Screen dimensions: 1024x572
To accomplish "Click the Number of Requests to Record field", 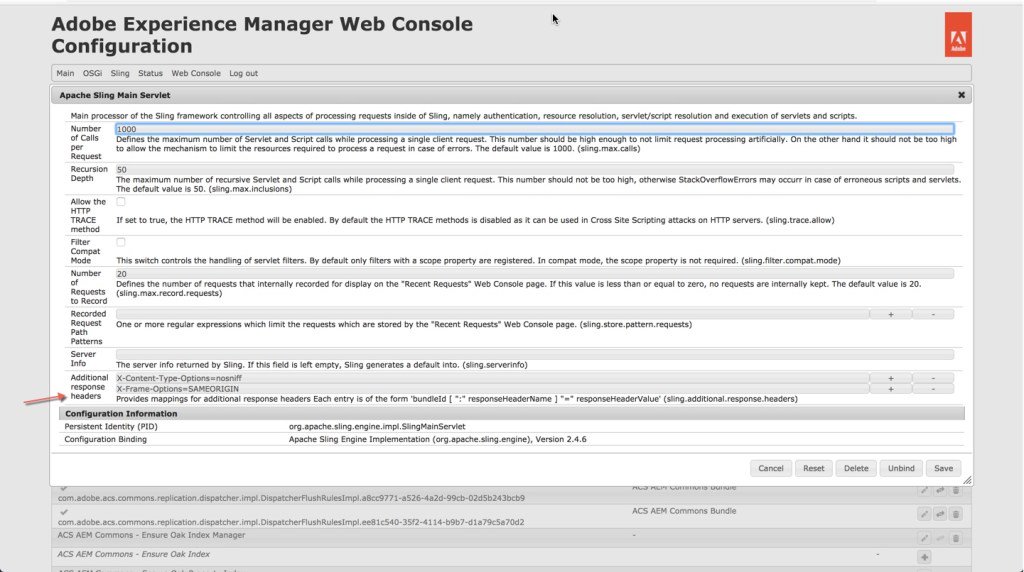I will click(535, 274).
